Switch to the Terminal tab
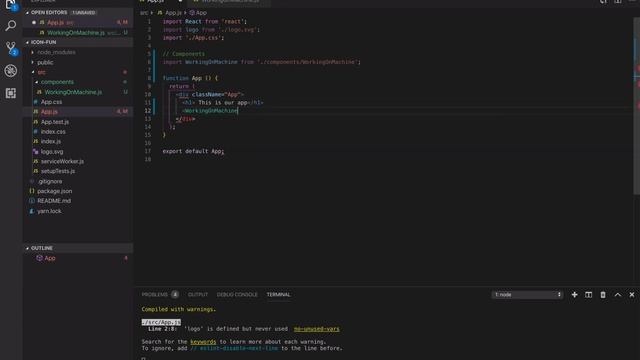The image size is (640, 360). pyautogui.click(x=278, y=295)
